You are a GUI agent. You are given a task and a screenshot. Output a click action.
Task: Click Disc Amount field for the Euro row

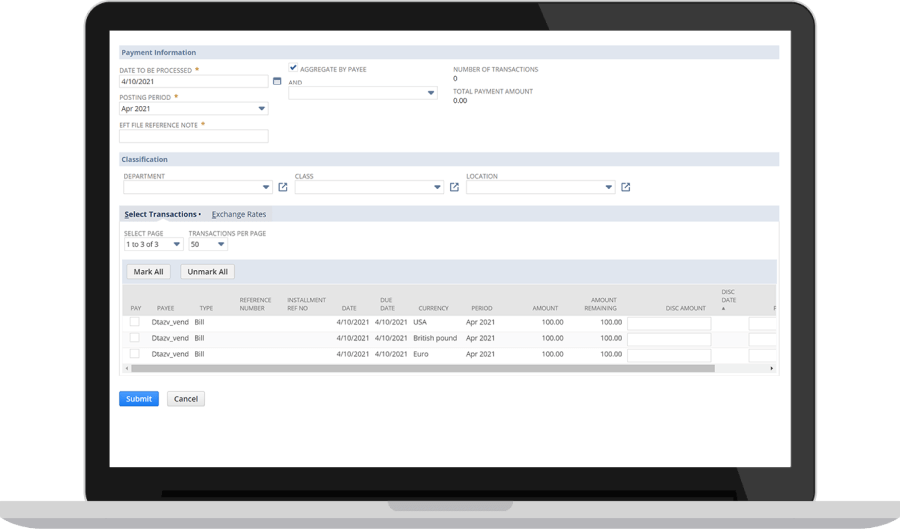[669, 355]
